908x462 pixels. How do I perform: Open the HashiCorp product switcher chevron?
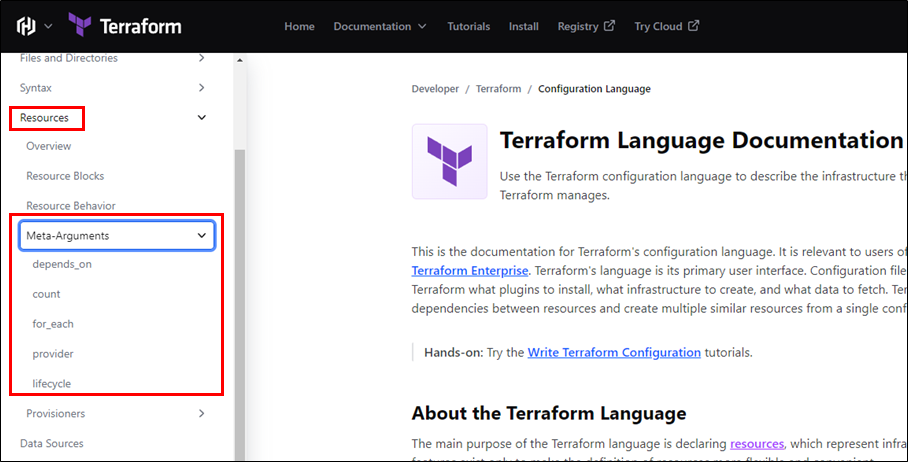tap(49, 26)
